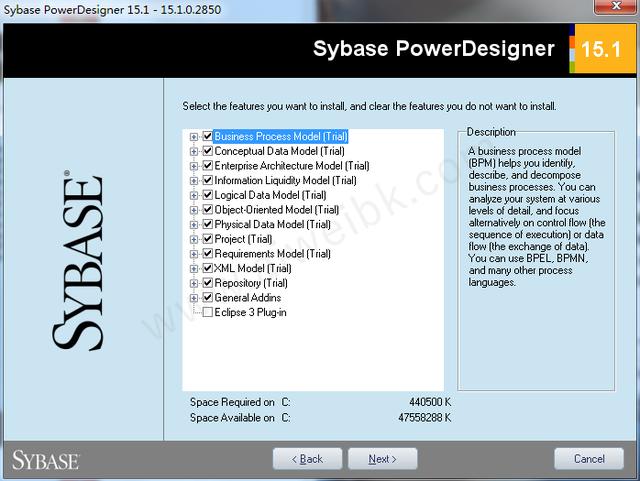This screenshot has height=481, width=640.
Task: Uncheck Business Process Model (Trial) checkbox
Action: [x=208, y=136]
